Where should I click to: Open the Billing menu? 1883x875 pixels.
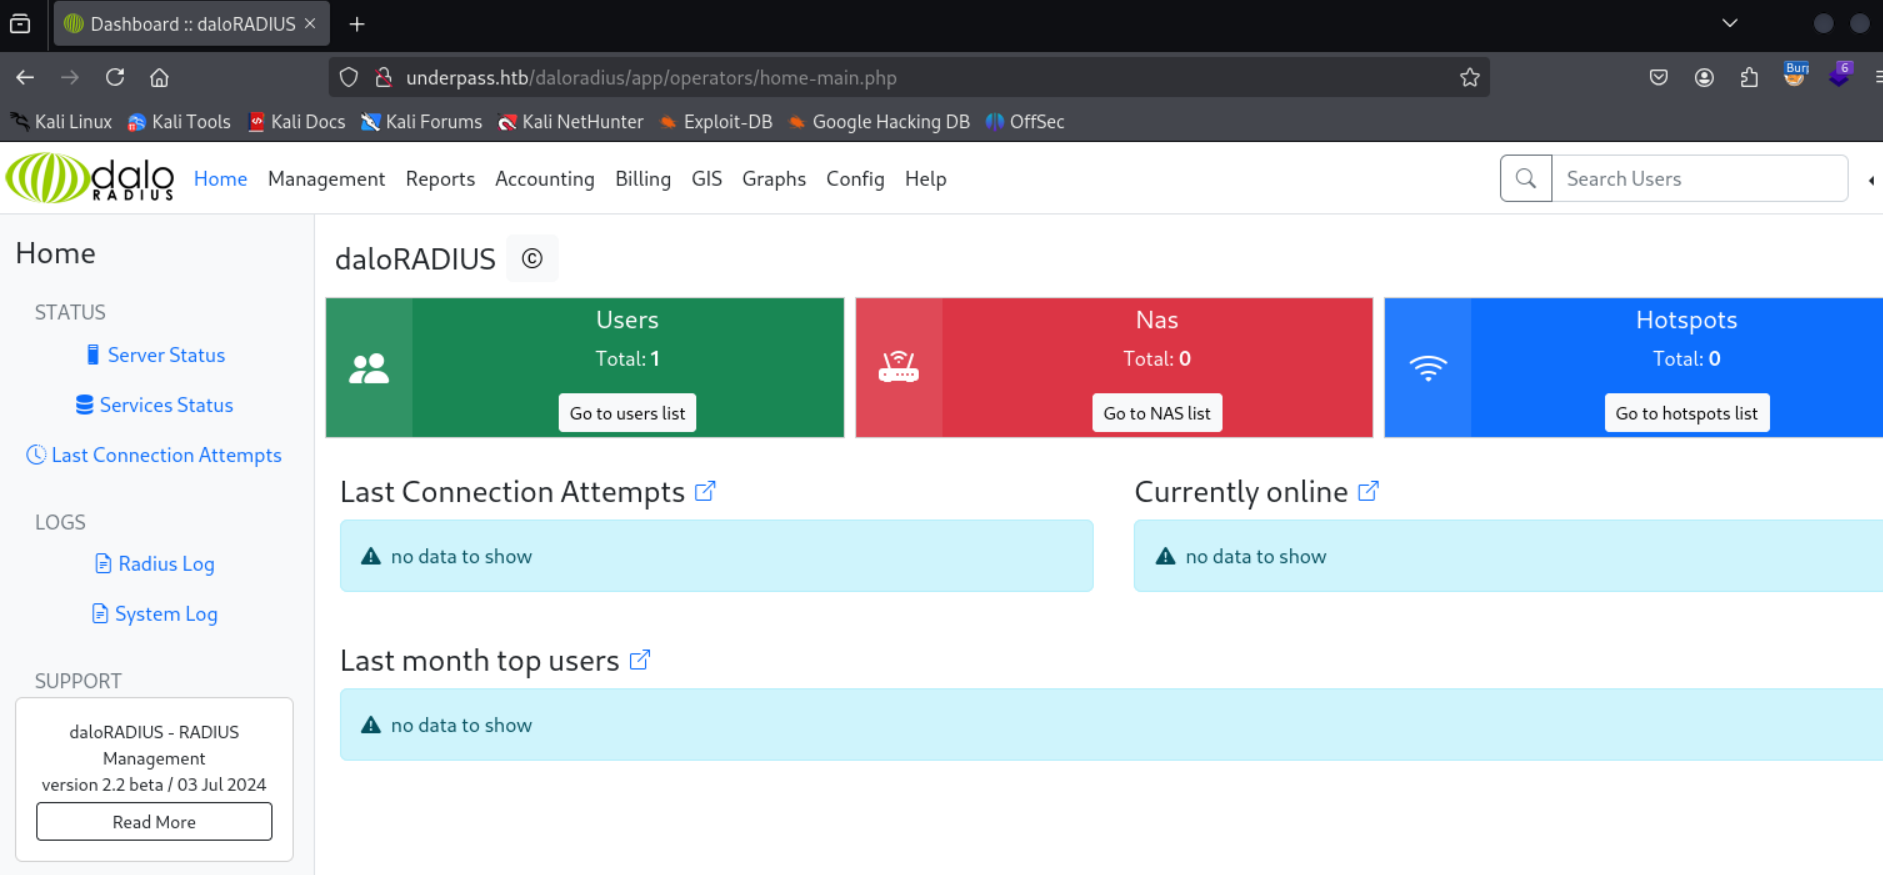[x=643, y=178]
